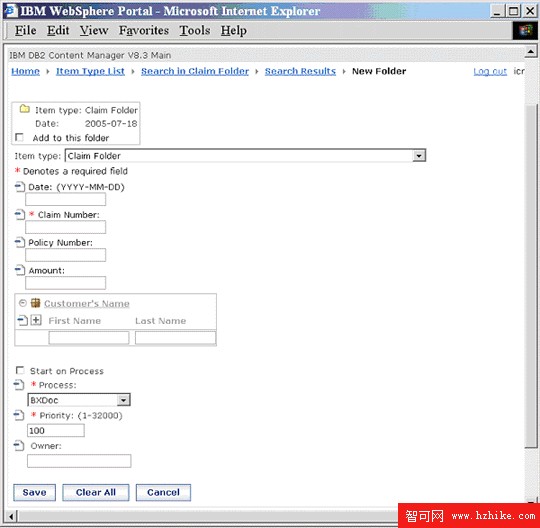
Task: Minimize the Internet Explorer window
Action: 496,11
